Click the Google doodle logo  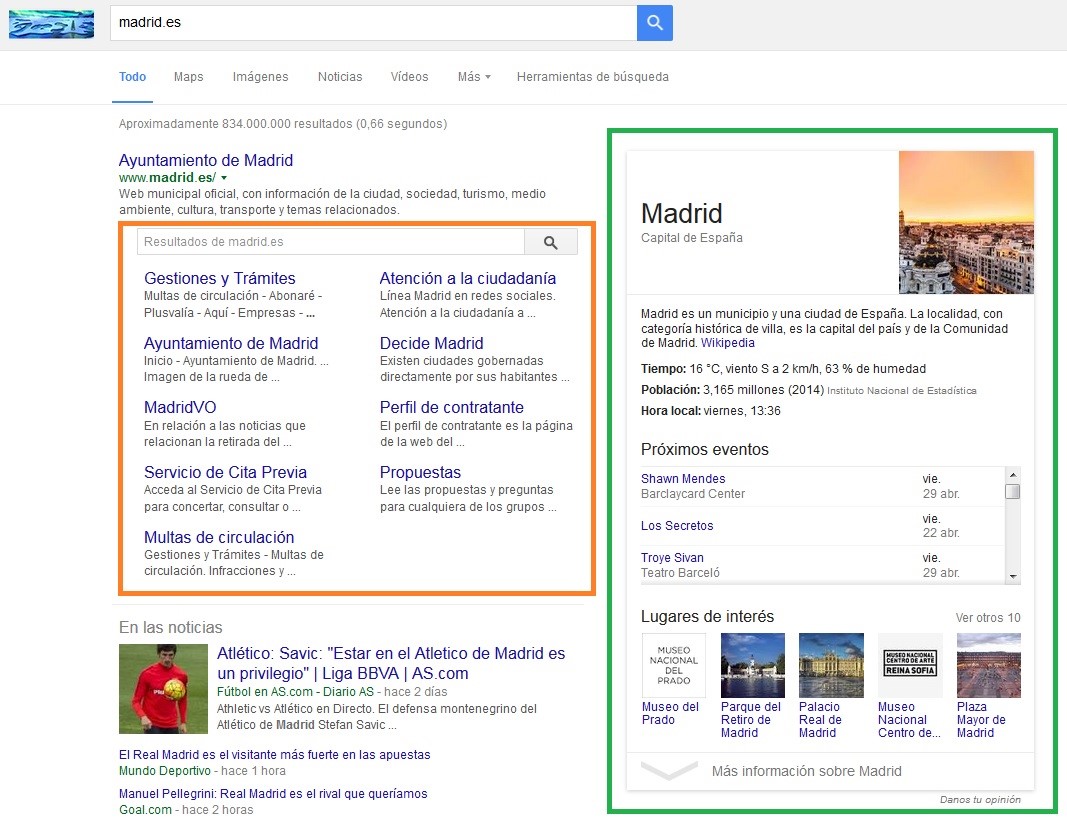point(52,24)
